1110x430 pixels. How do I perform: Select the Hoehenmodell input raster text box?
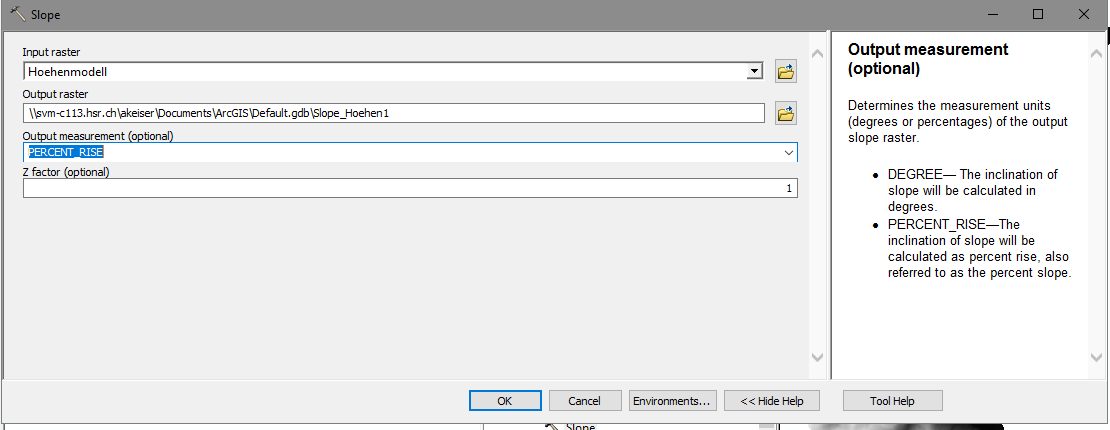(385, 72)
